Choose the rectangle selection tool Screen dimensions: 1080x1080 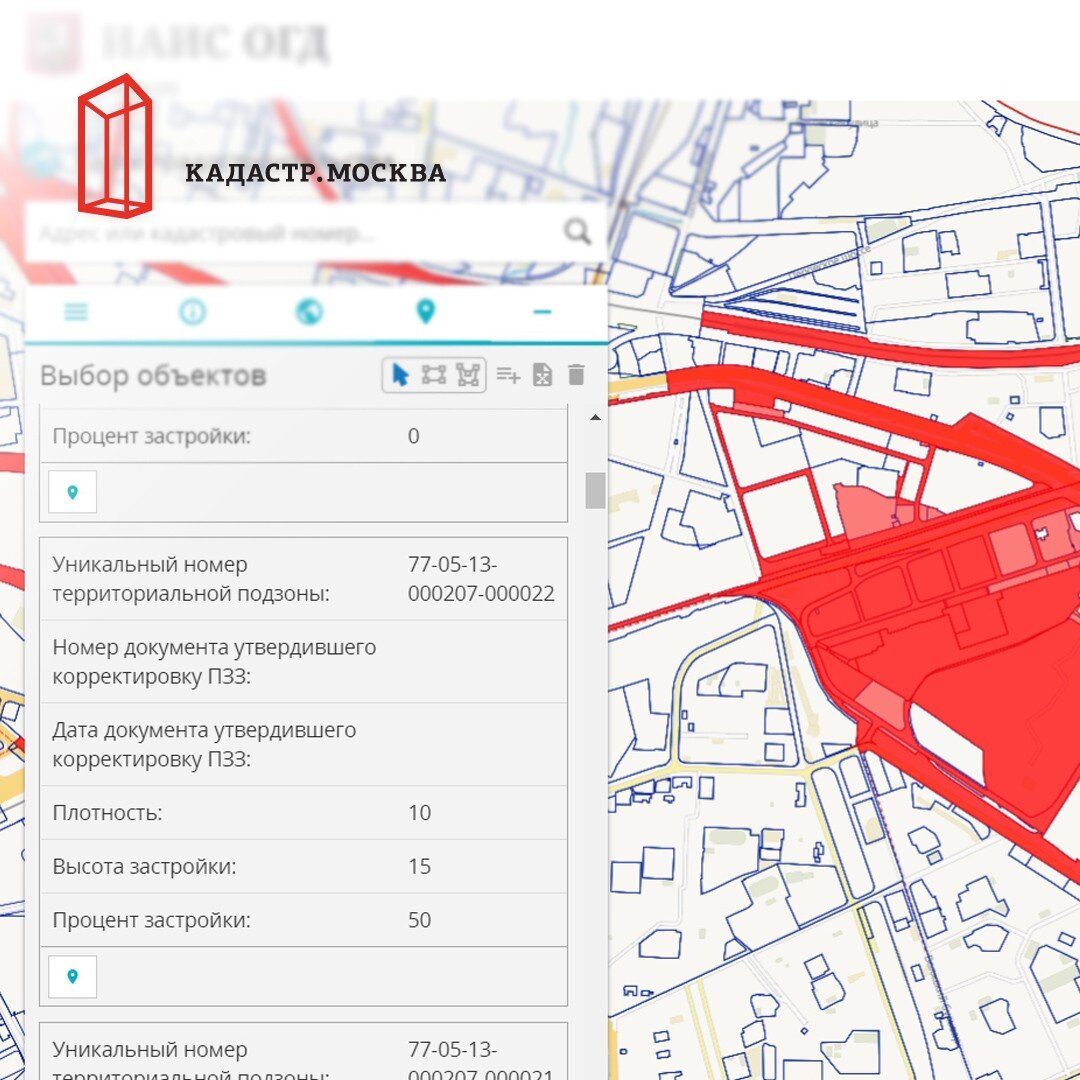pos(434,375)
